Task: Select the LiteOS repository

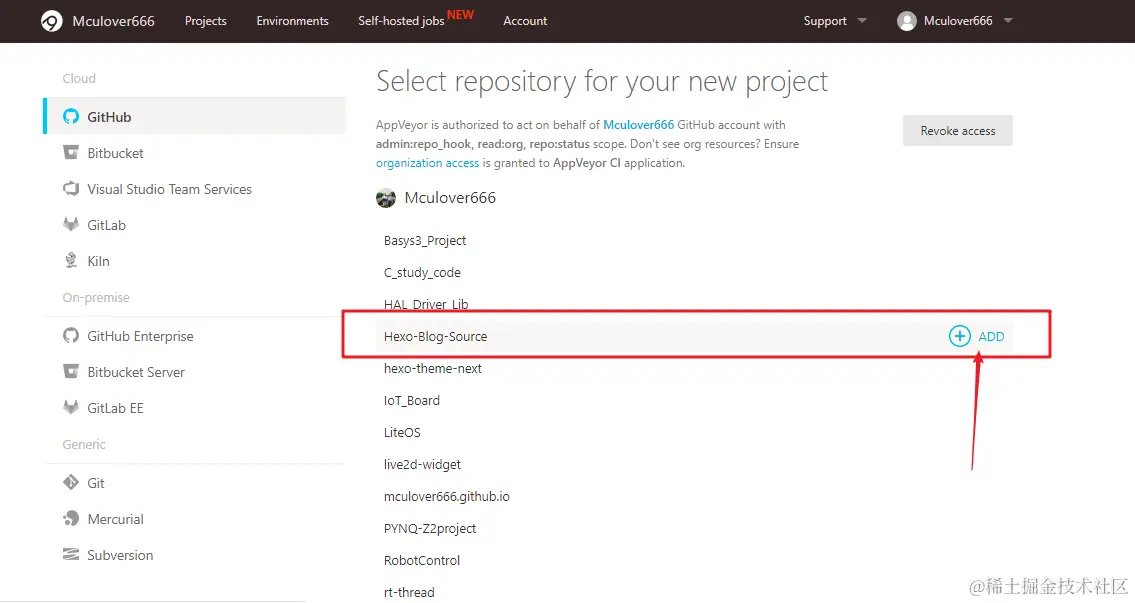Action: click(402, 432)
